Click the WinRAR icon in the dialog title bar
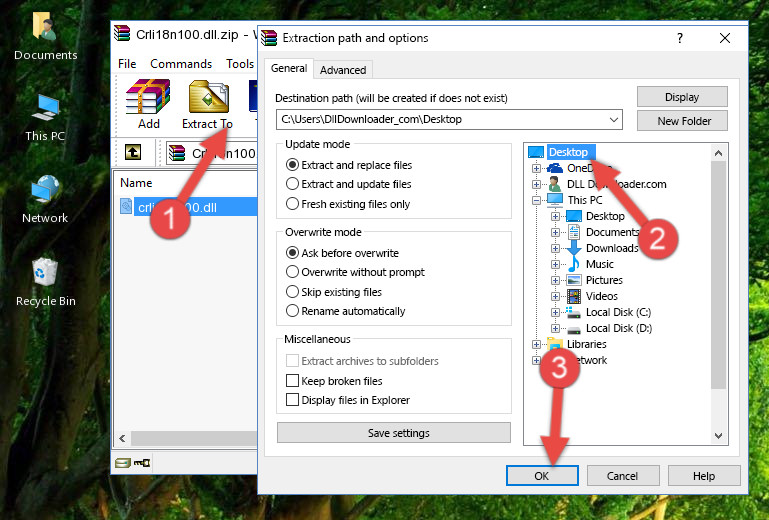 point(269,38)
